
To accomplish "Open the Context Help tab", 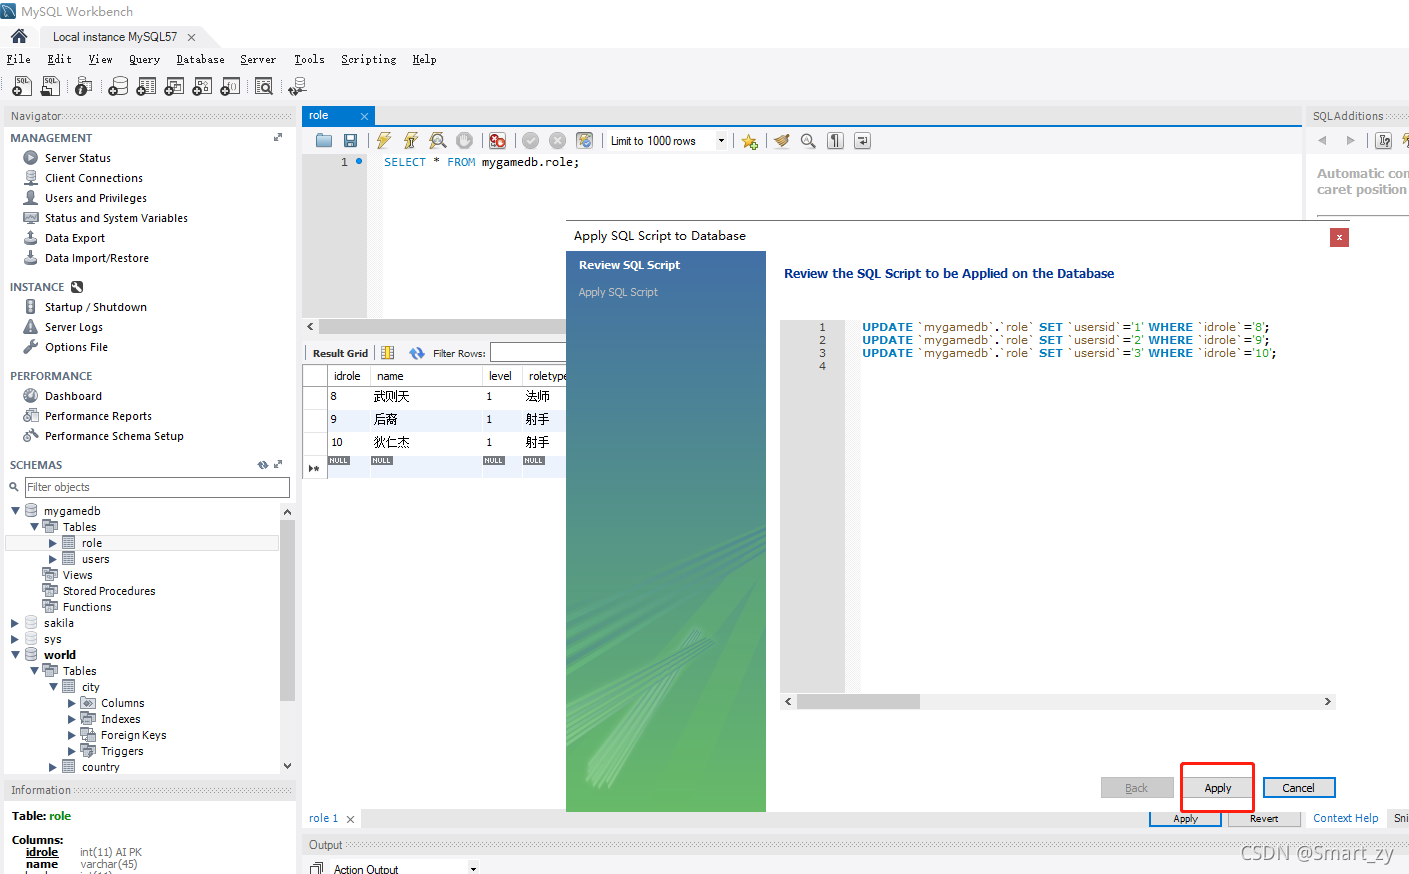I will (x=1345, y=818).
